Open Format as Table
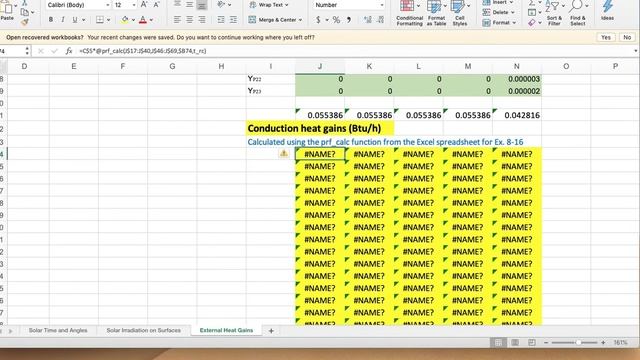 tap(436, 13)
